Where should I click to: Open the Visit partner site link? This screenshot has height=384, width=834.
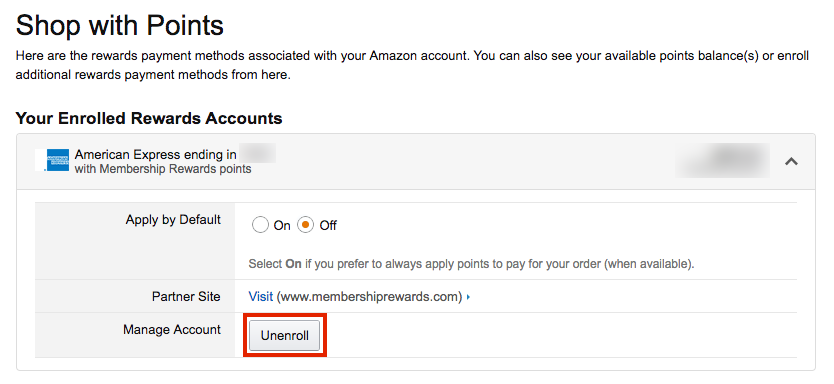click(x=261, y=297)
